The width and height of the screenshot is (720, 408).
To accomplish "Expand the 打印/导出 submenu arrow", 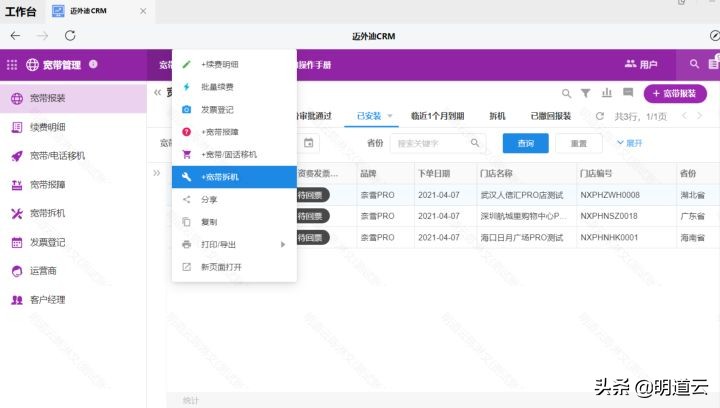I will 283,245.
